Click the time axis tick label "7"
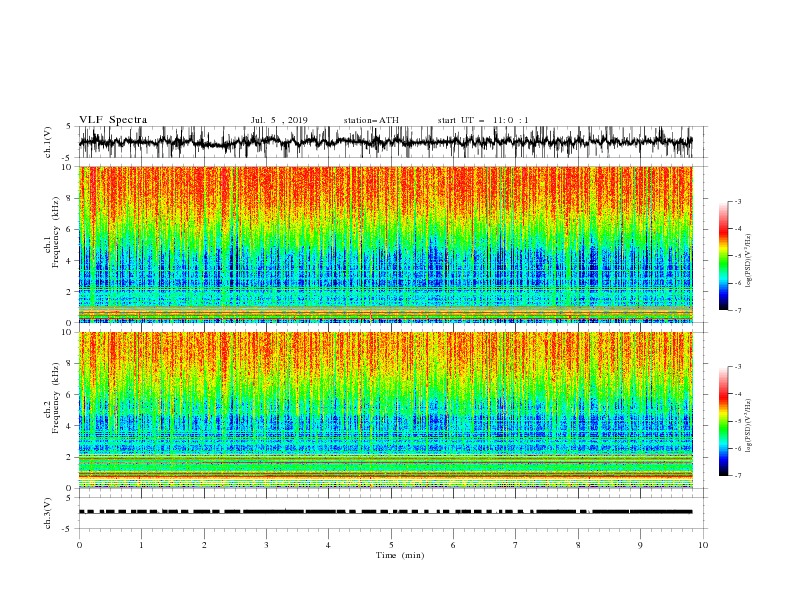The height and width of the screenshot is (612, 792). click(516, 545)
